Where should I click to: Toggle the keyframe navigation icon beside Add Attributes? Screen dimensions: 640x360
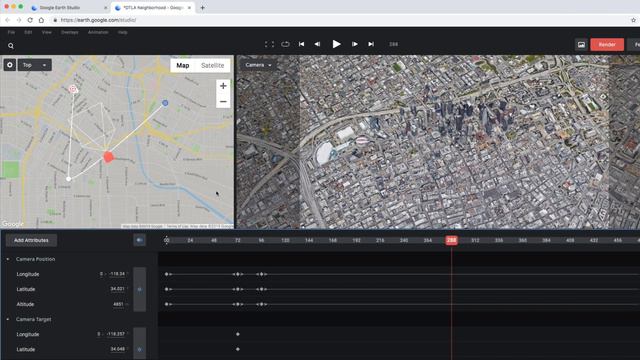tap(140, 240)
